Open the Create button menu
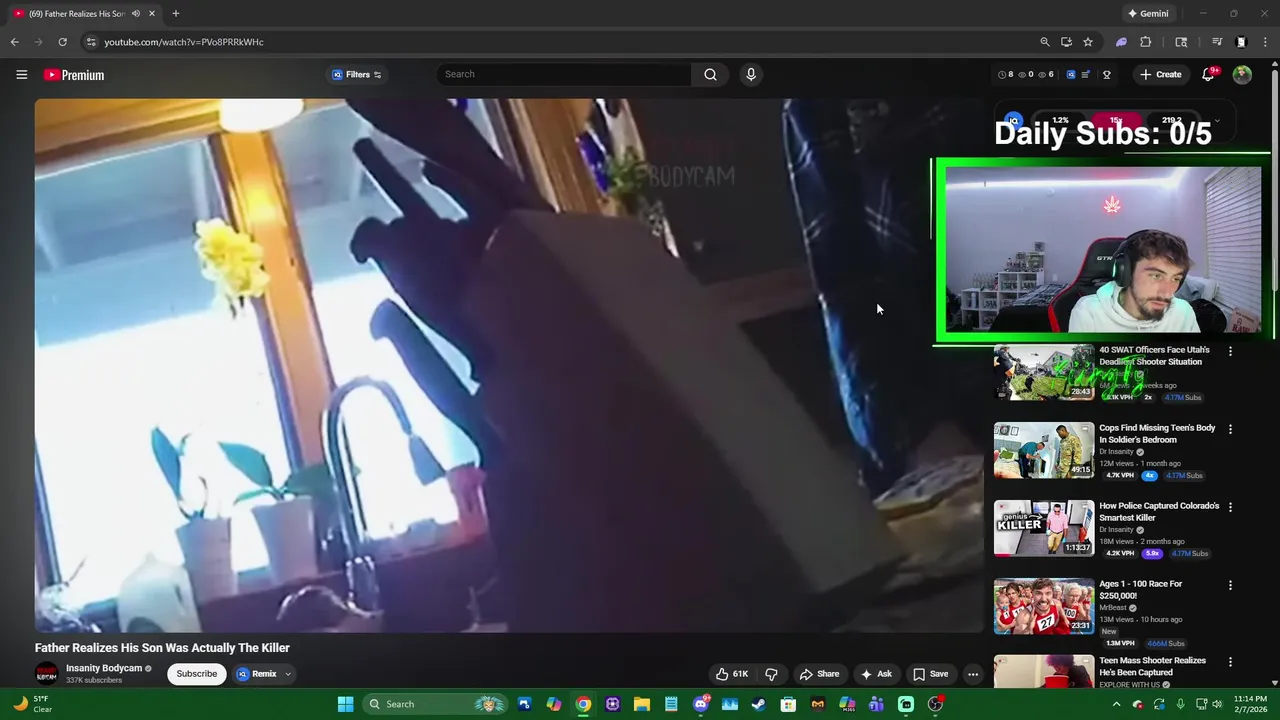The image size is (1280, 720). click(1161, 75)
